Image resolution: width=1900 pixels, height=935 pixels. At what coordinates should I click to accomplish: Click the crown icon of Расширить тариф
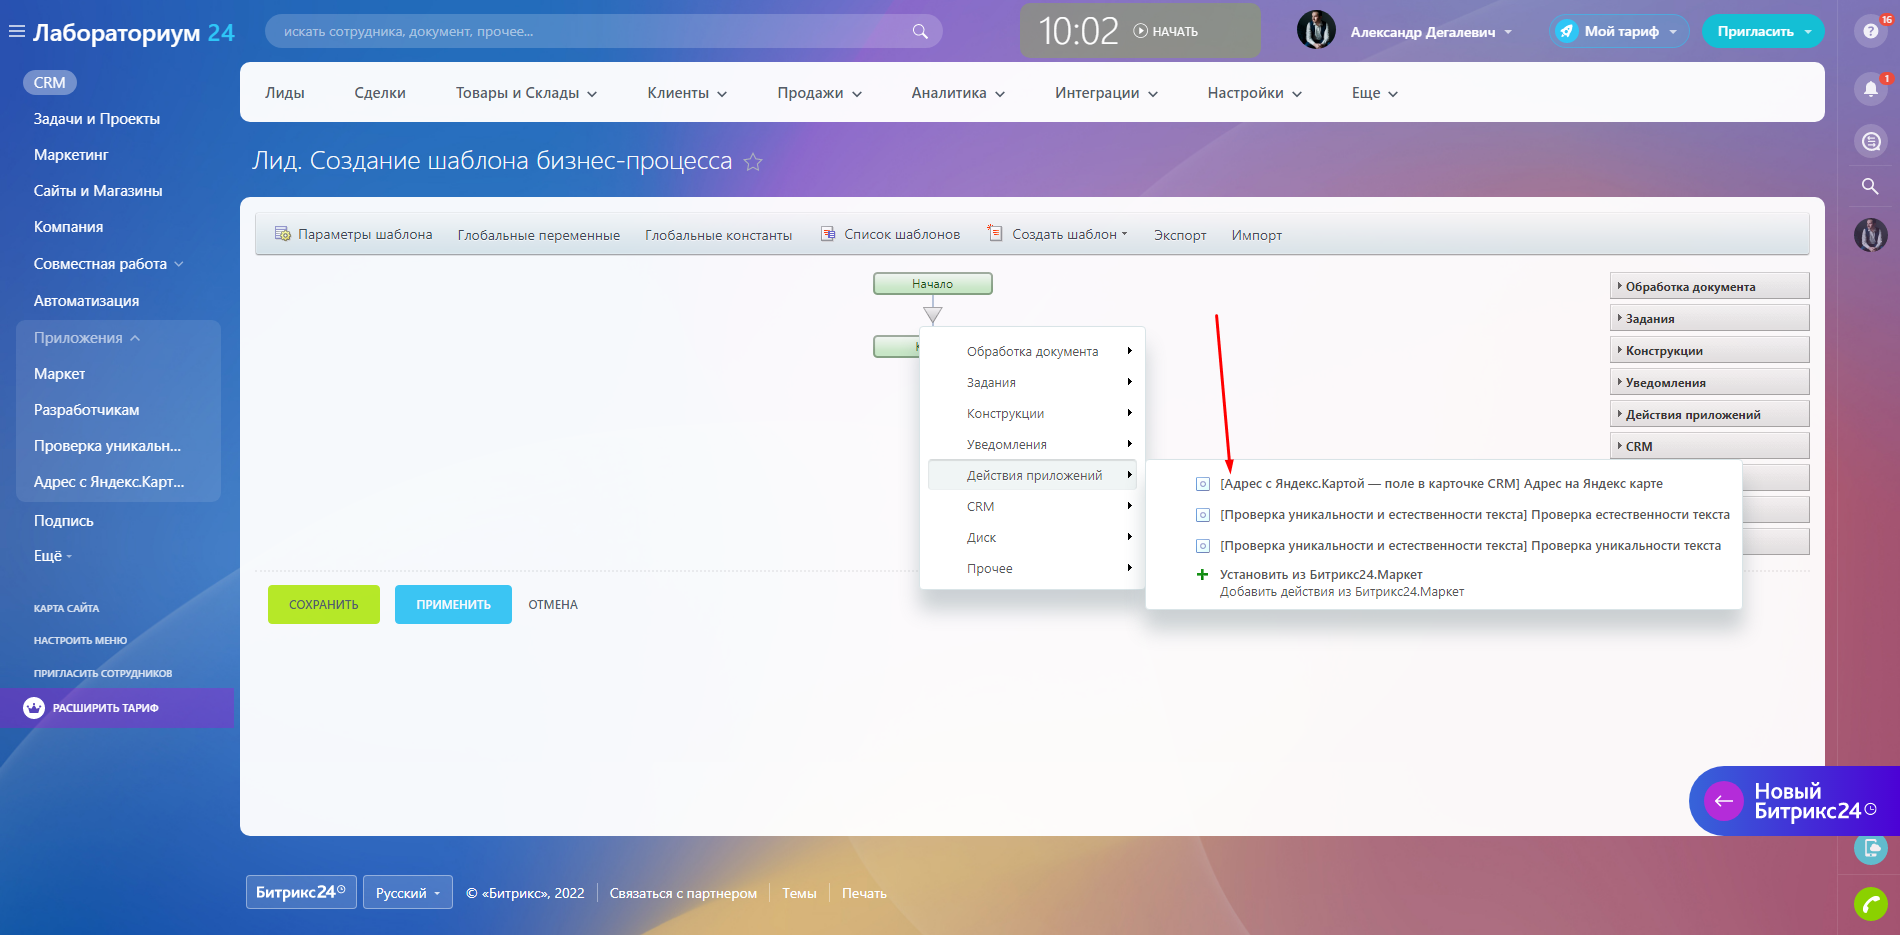point(34,708)
